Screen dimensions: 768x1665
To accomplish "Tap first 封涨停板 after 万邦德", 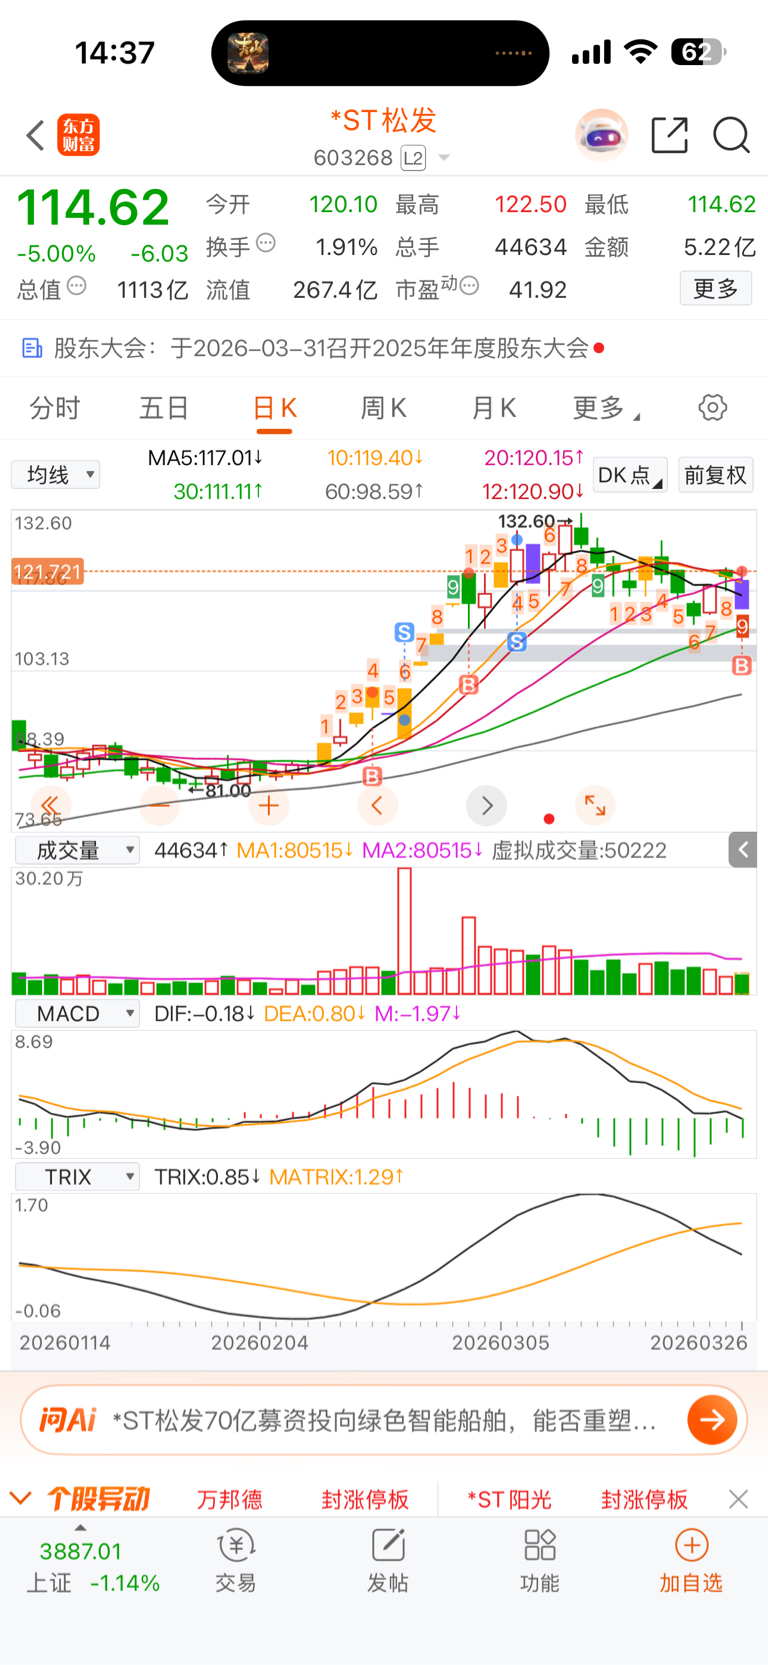I will [x=365, y=1499].
